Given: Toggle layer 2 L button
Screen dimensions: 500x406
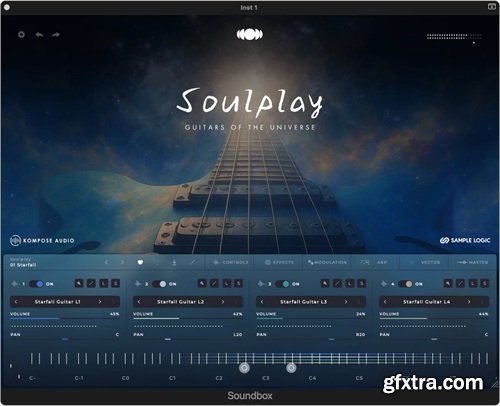Looking at the screenshot, I should (x=227, y=283).
